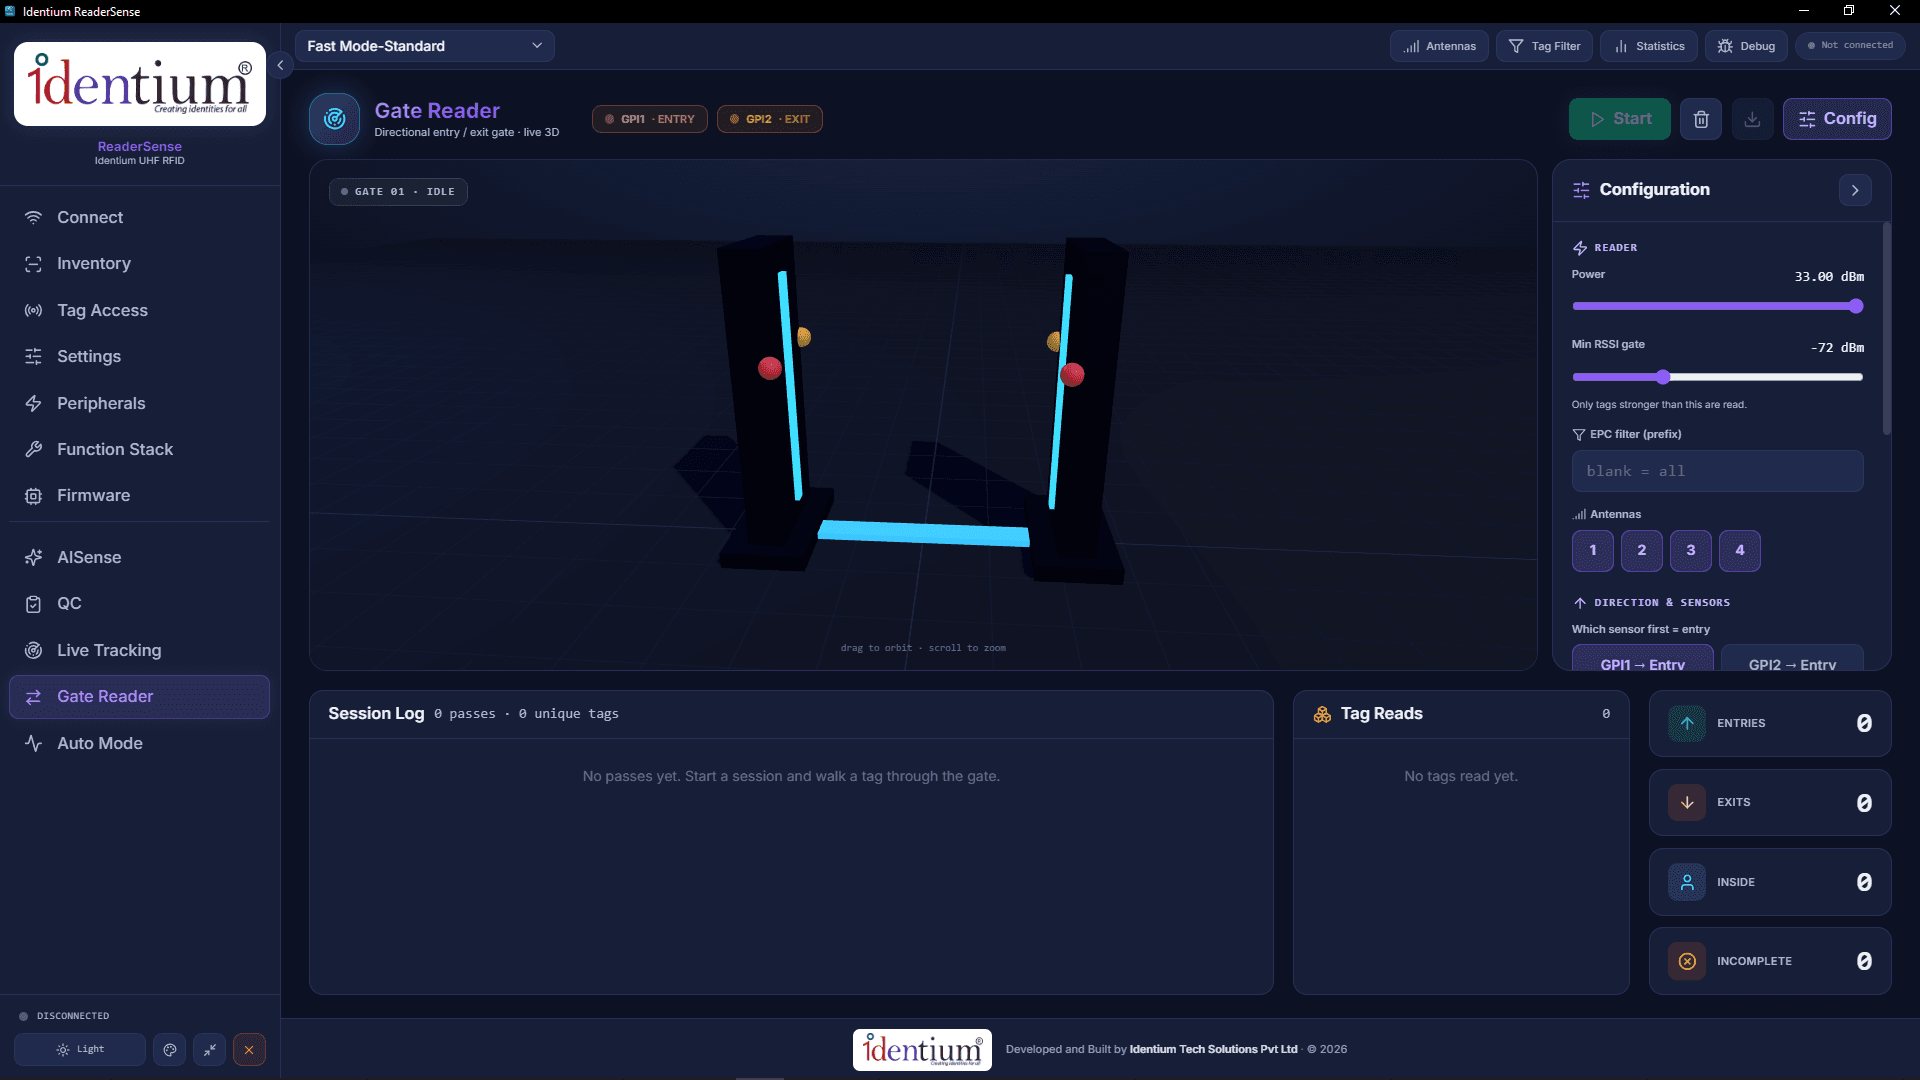The width and height of the screenshot is (1920, 1080).
Task: Click the orange X button in sidebar
Action: (249, 1050)
